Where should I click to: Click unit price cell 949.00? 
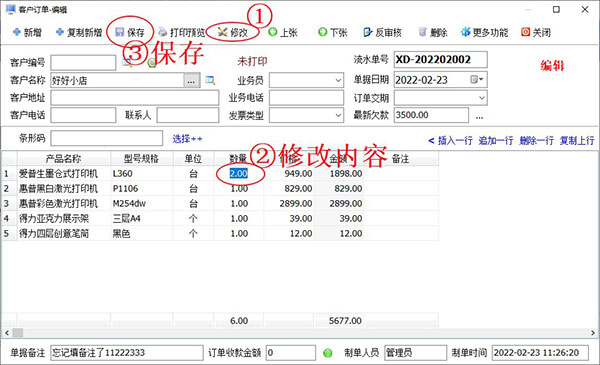tap(289, 174)
